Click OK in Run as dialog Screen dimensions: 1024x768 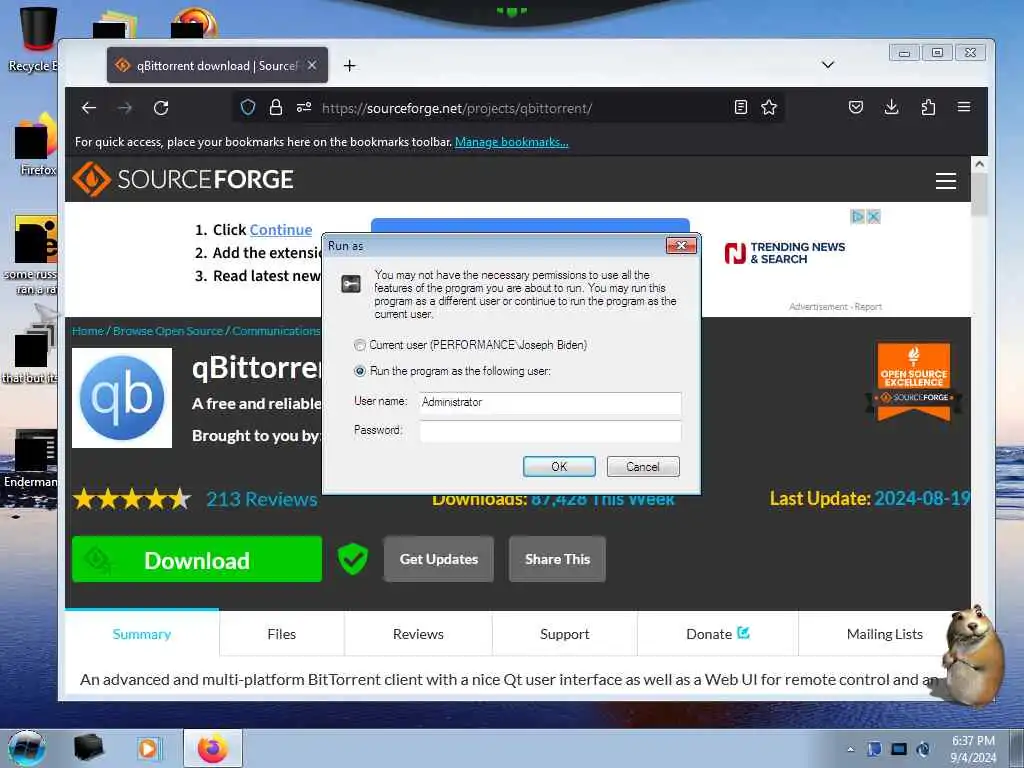point(559,466)
